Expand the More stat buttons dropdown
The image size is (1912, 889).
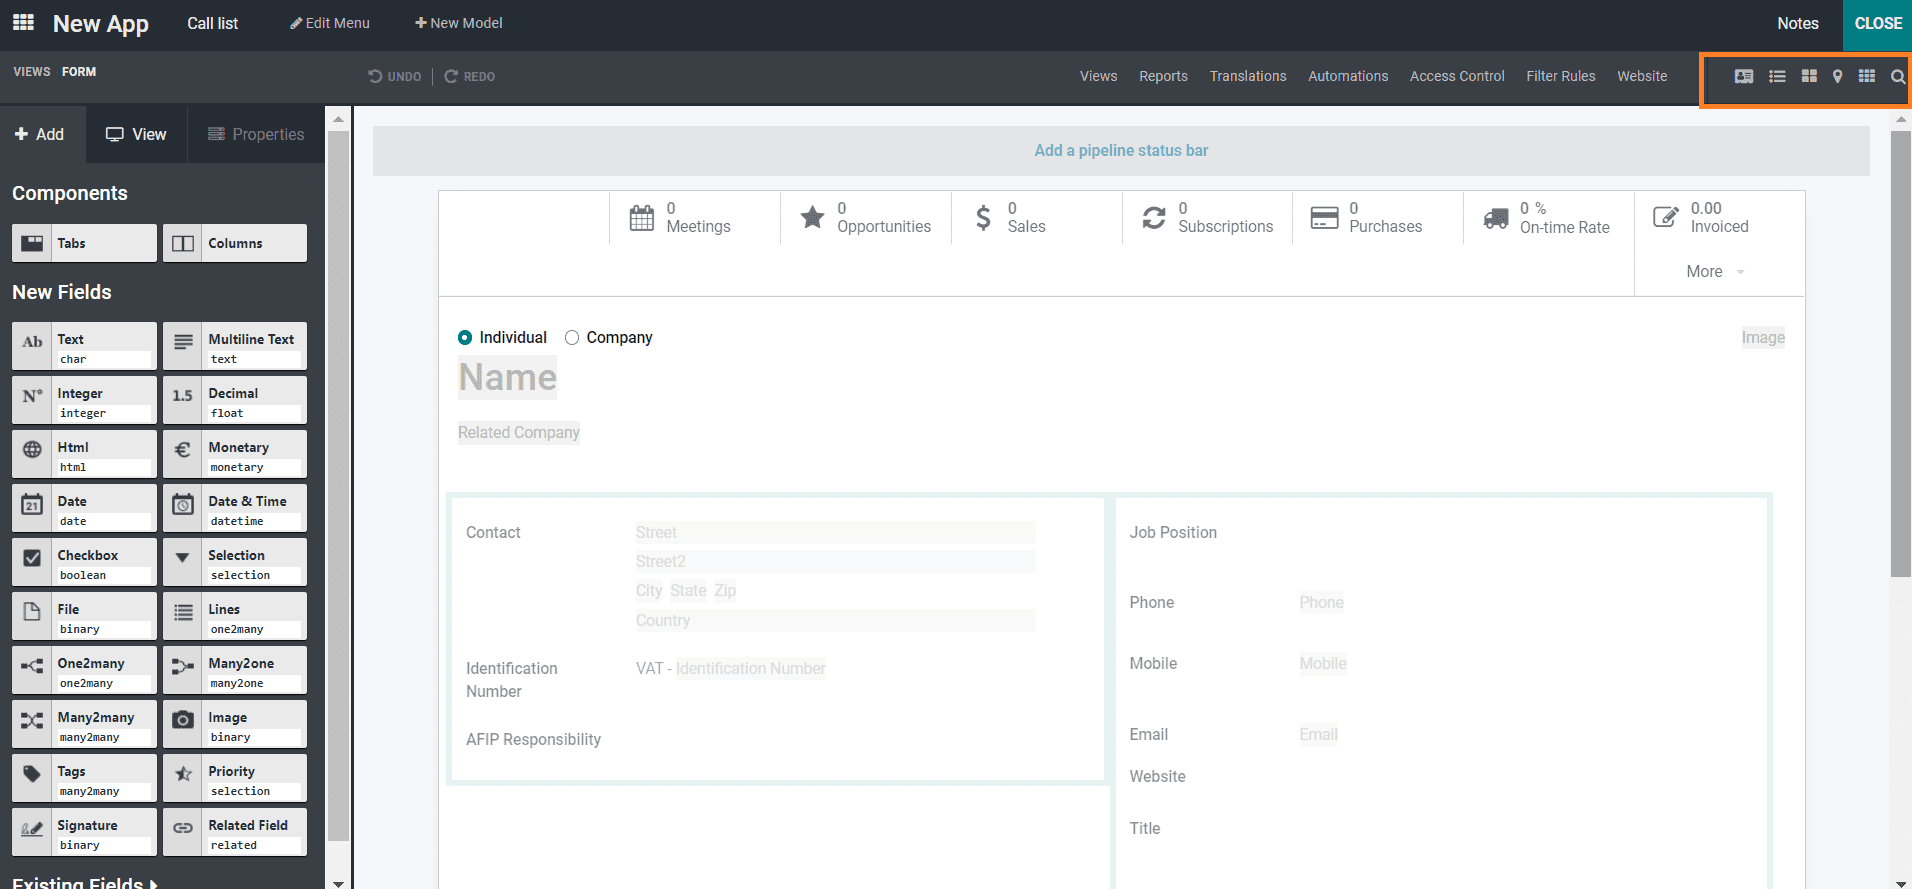click(x=1716, y=272)
